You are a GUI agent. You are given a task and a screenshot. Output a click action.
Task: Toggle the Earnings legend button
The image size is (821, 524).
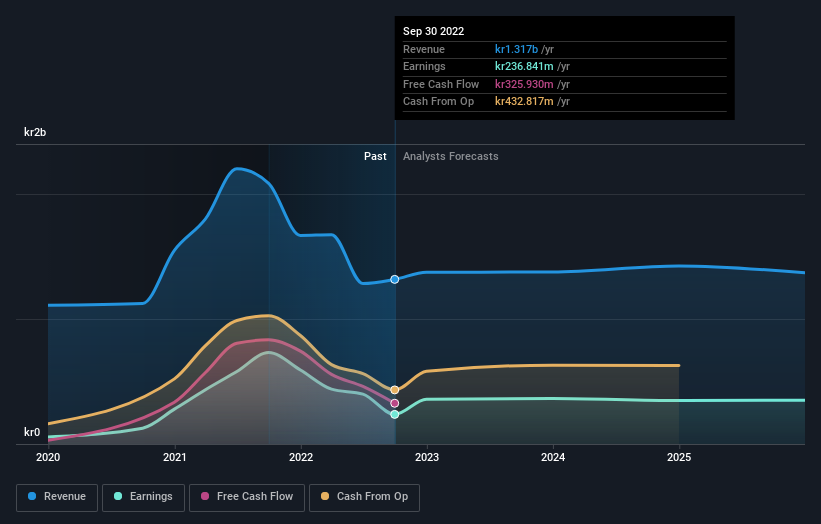click(143, 497)
